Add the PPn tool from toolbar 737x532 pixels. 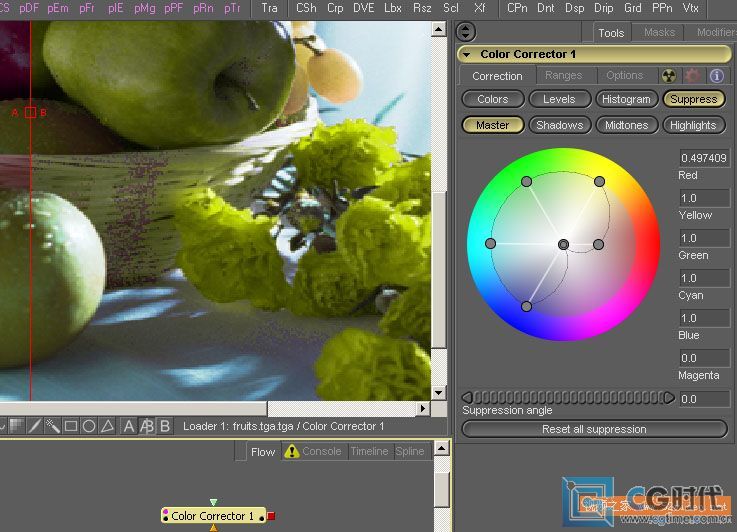(x=662, y=8)
